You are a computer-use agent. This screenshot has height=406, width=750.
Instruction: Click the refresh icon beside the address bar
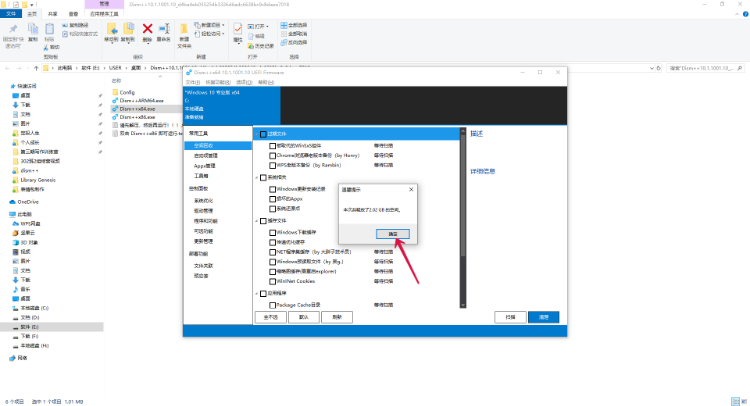pos(658,68)
